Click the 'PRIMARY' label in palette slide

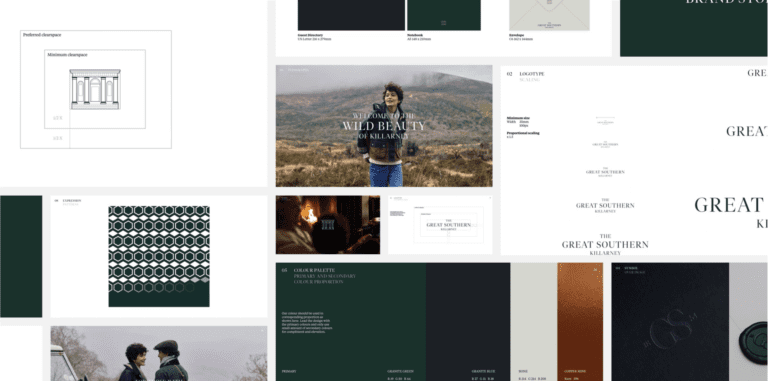[x=288, y=372]
